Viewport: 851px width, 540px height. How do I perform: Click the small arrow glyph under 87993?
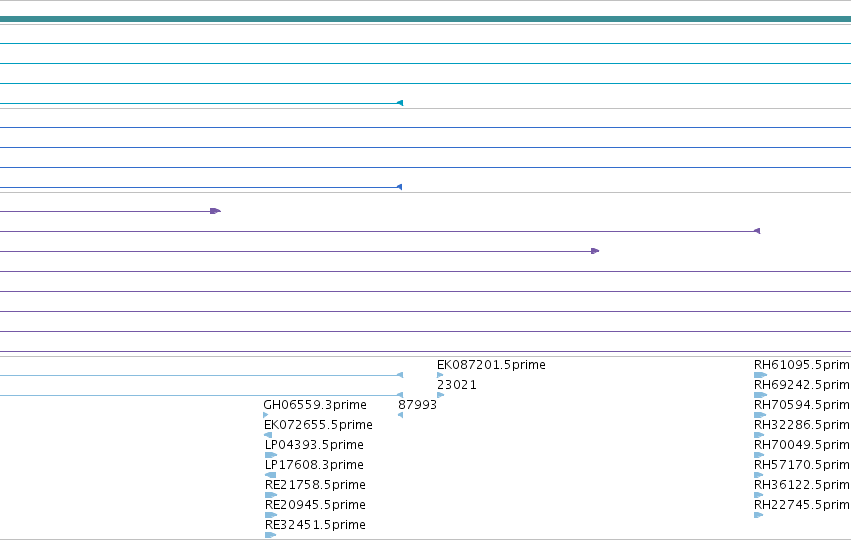tap(400, 415)
